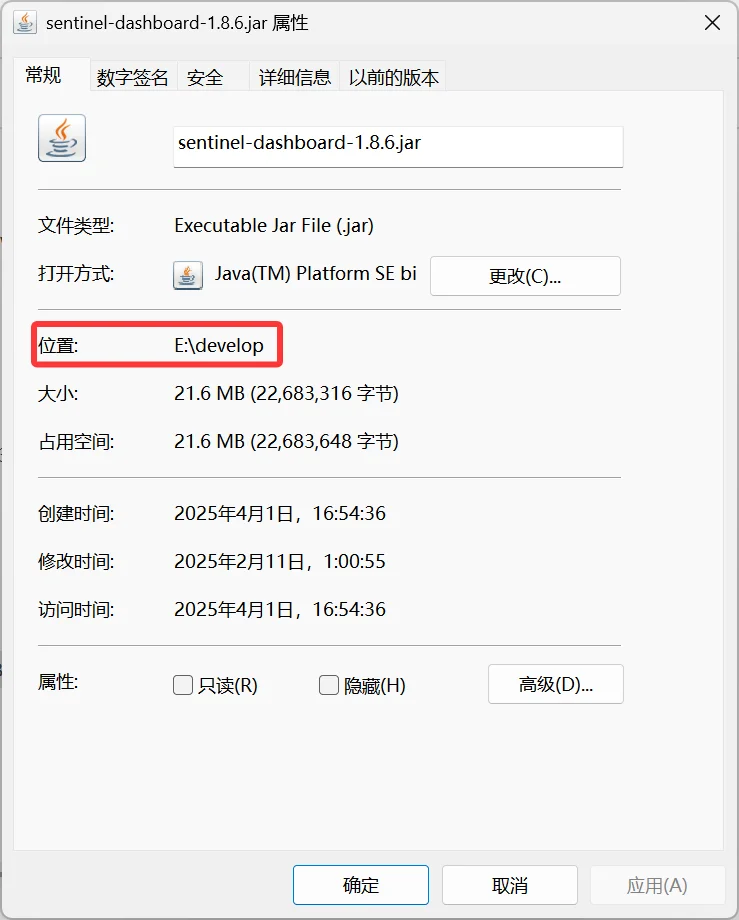
Task: Close the 属性 dialog with the X button
Action: (712, 23)
